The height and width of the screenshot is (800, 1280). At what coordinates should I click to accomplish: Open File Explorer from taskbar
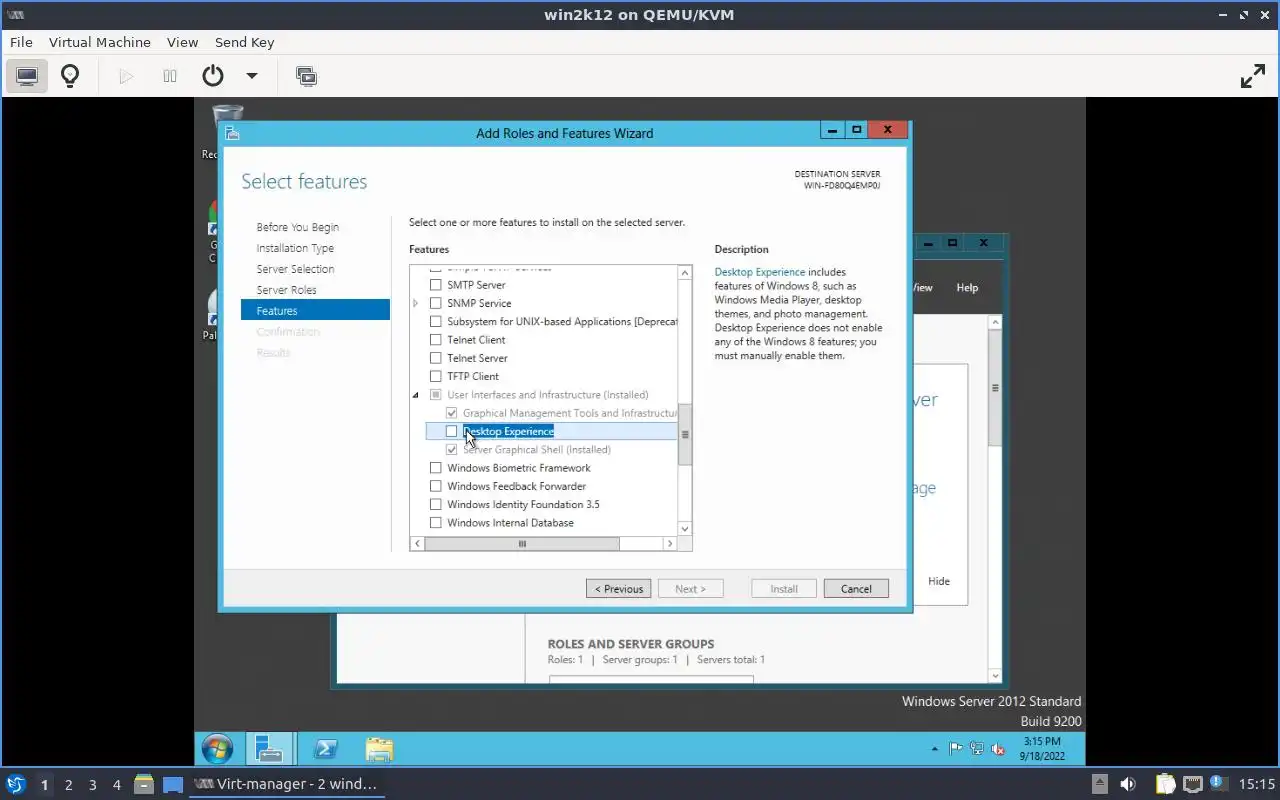379,748
